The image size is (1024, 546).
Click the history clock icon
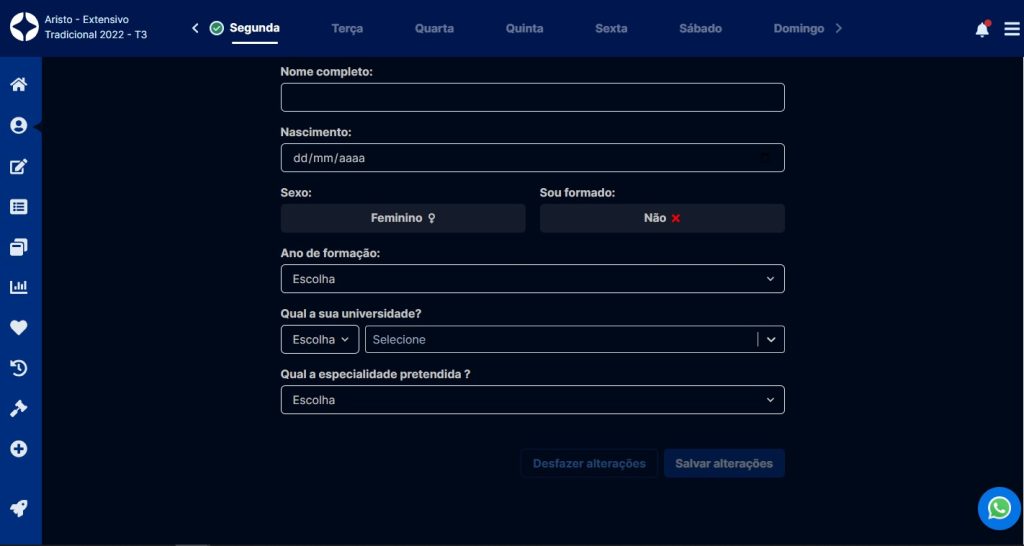pos(18,368)
